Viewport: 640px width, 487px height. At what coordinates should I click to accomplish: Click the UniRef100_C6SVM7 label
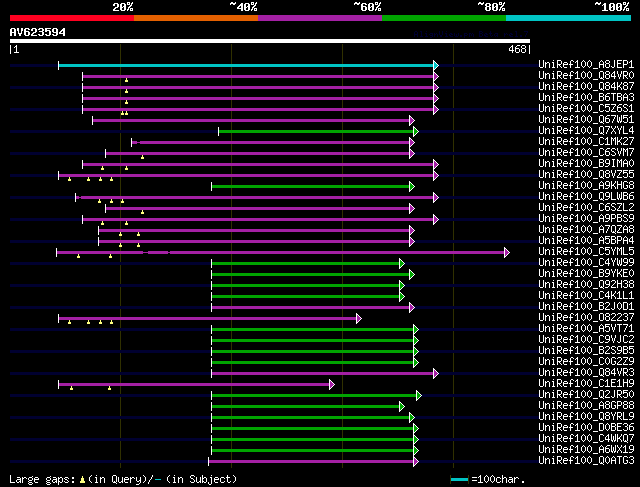(586, 153)
